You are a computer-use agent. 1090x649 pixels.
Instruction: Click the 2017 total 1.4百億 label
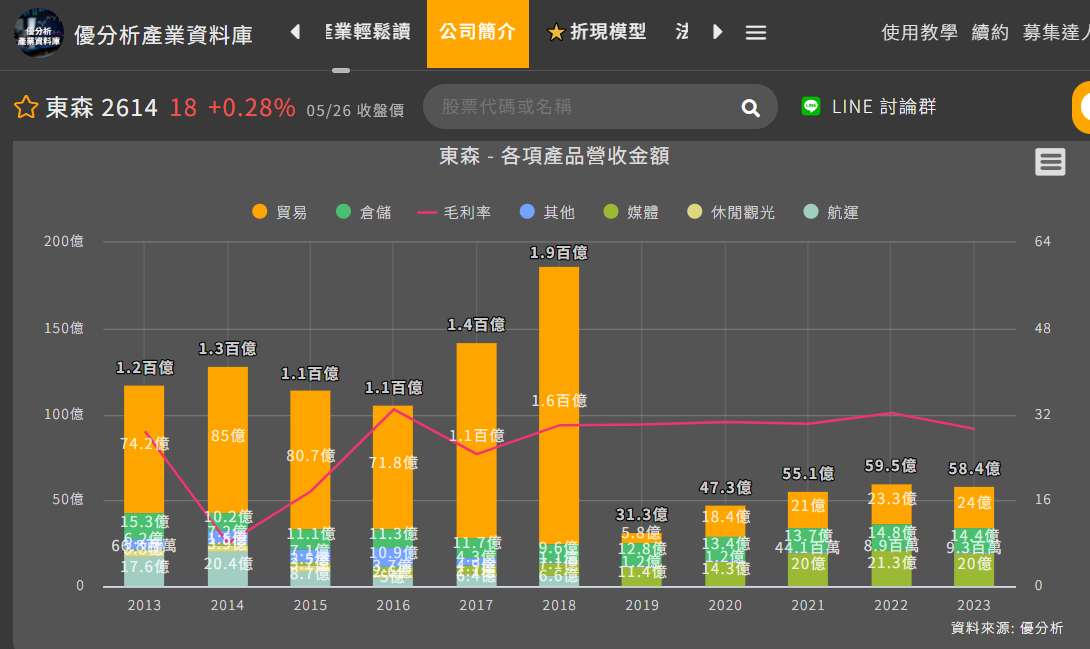click(476, 324)
